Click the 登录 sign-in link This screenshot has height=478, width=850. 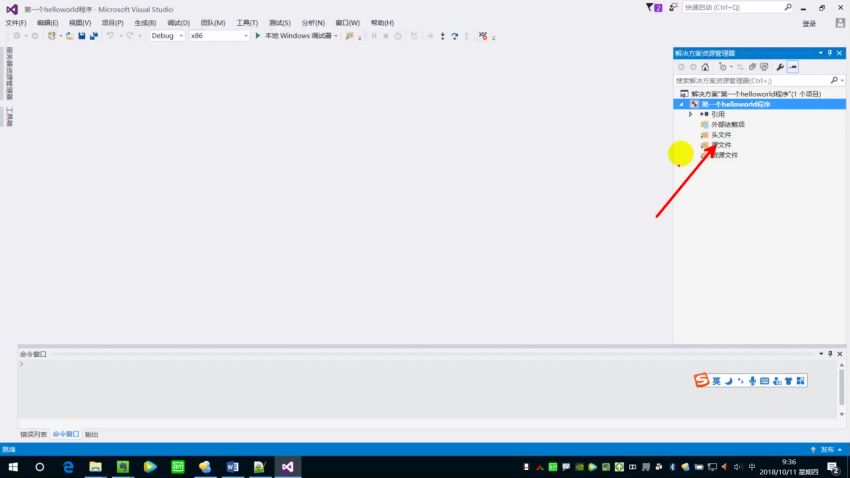[x=809, y=24]
